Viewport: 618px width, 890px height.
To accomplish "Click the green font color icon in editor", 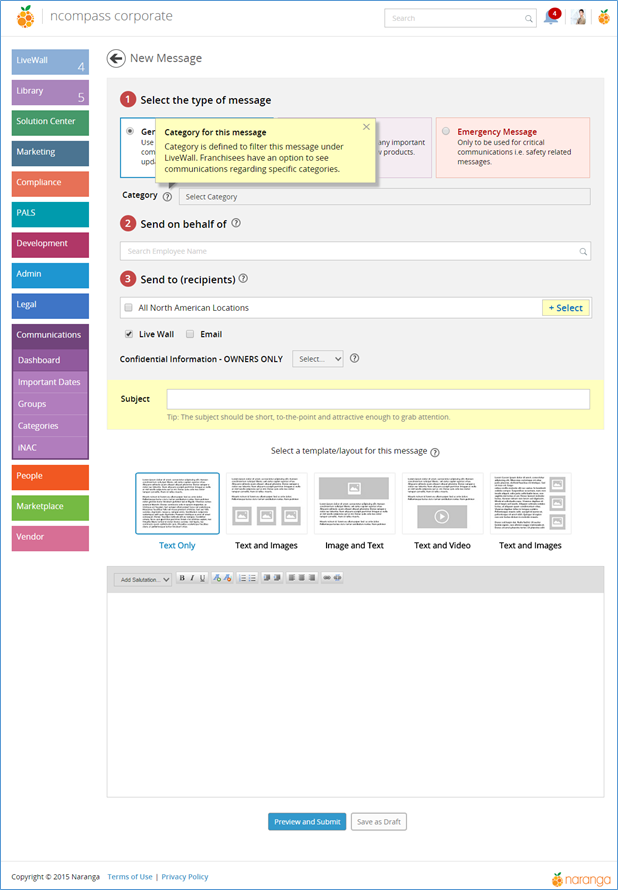I will pos(217,578).
